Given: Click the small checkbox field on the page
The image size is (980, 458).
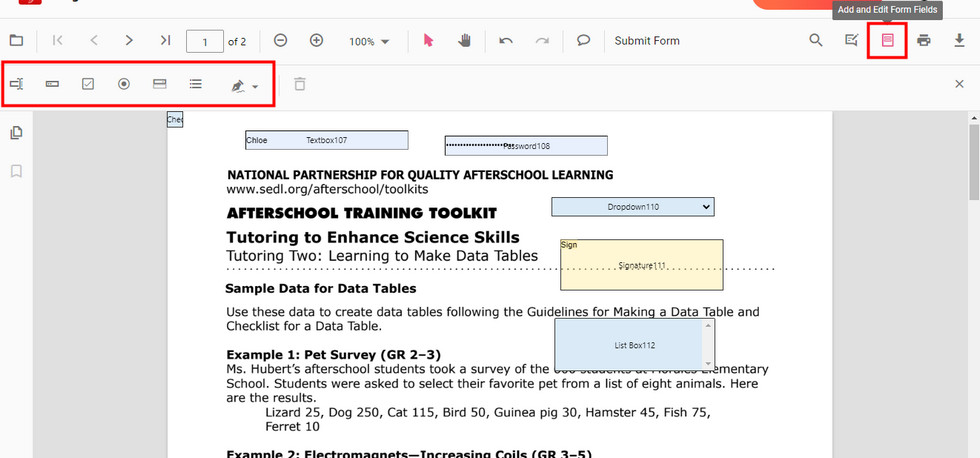Looking at the screenshot, I should coord(174,120).
